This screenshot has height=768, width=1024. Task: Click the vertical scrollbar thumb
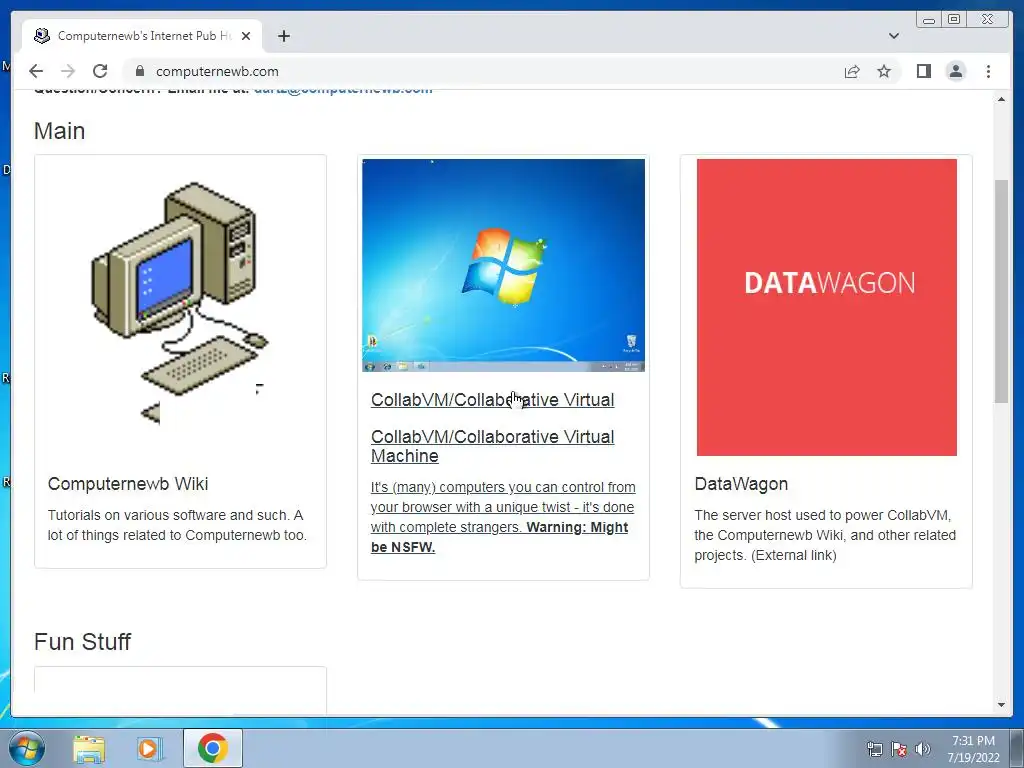[1001, 291]
